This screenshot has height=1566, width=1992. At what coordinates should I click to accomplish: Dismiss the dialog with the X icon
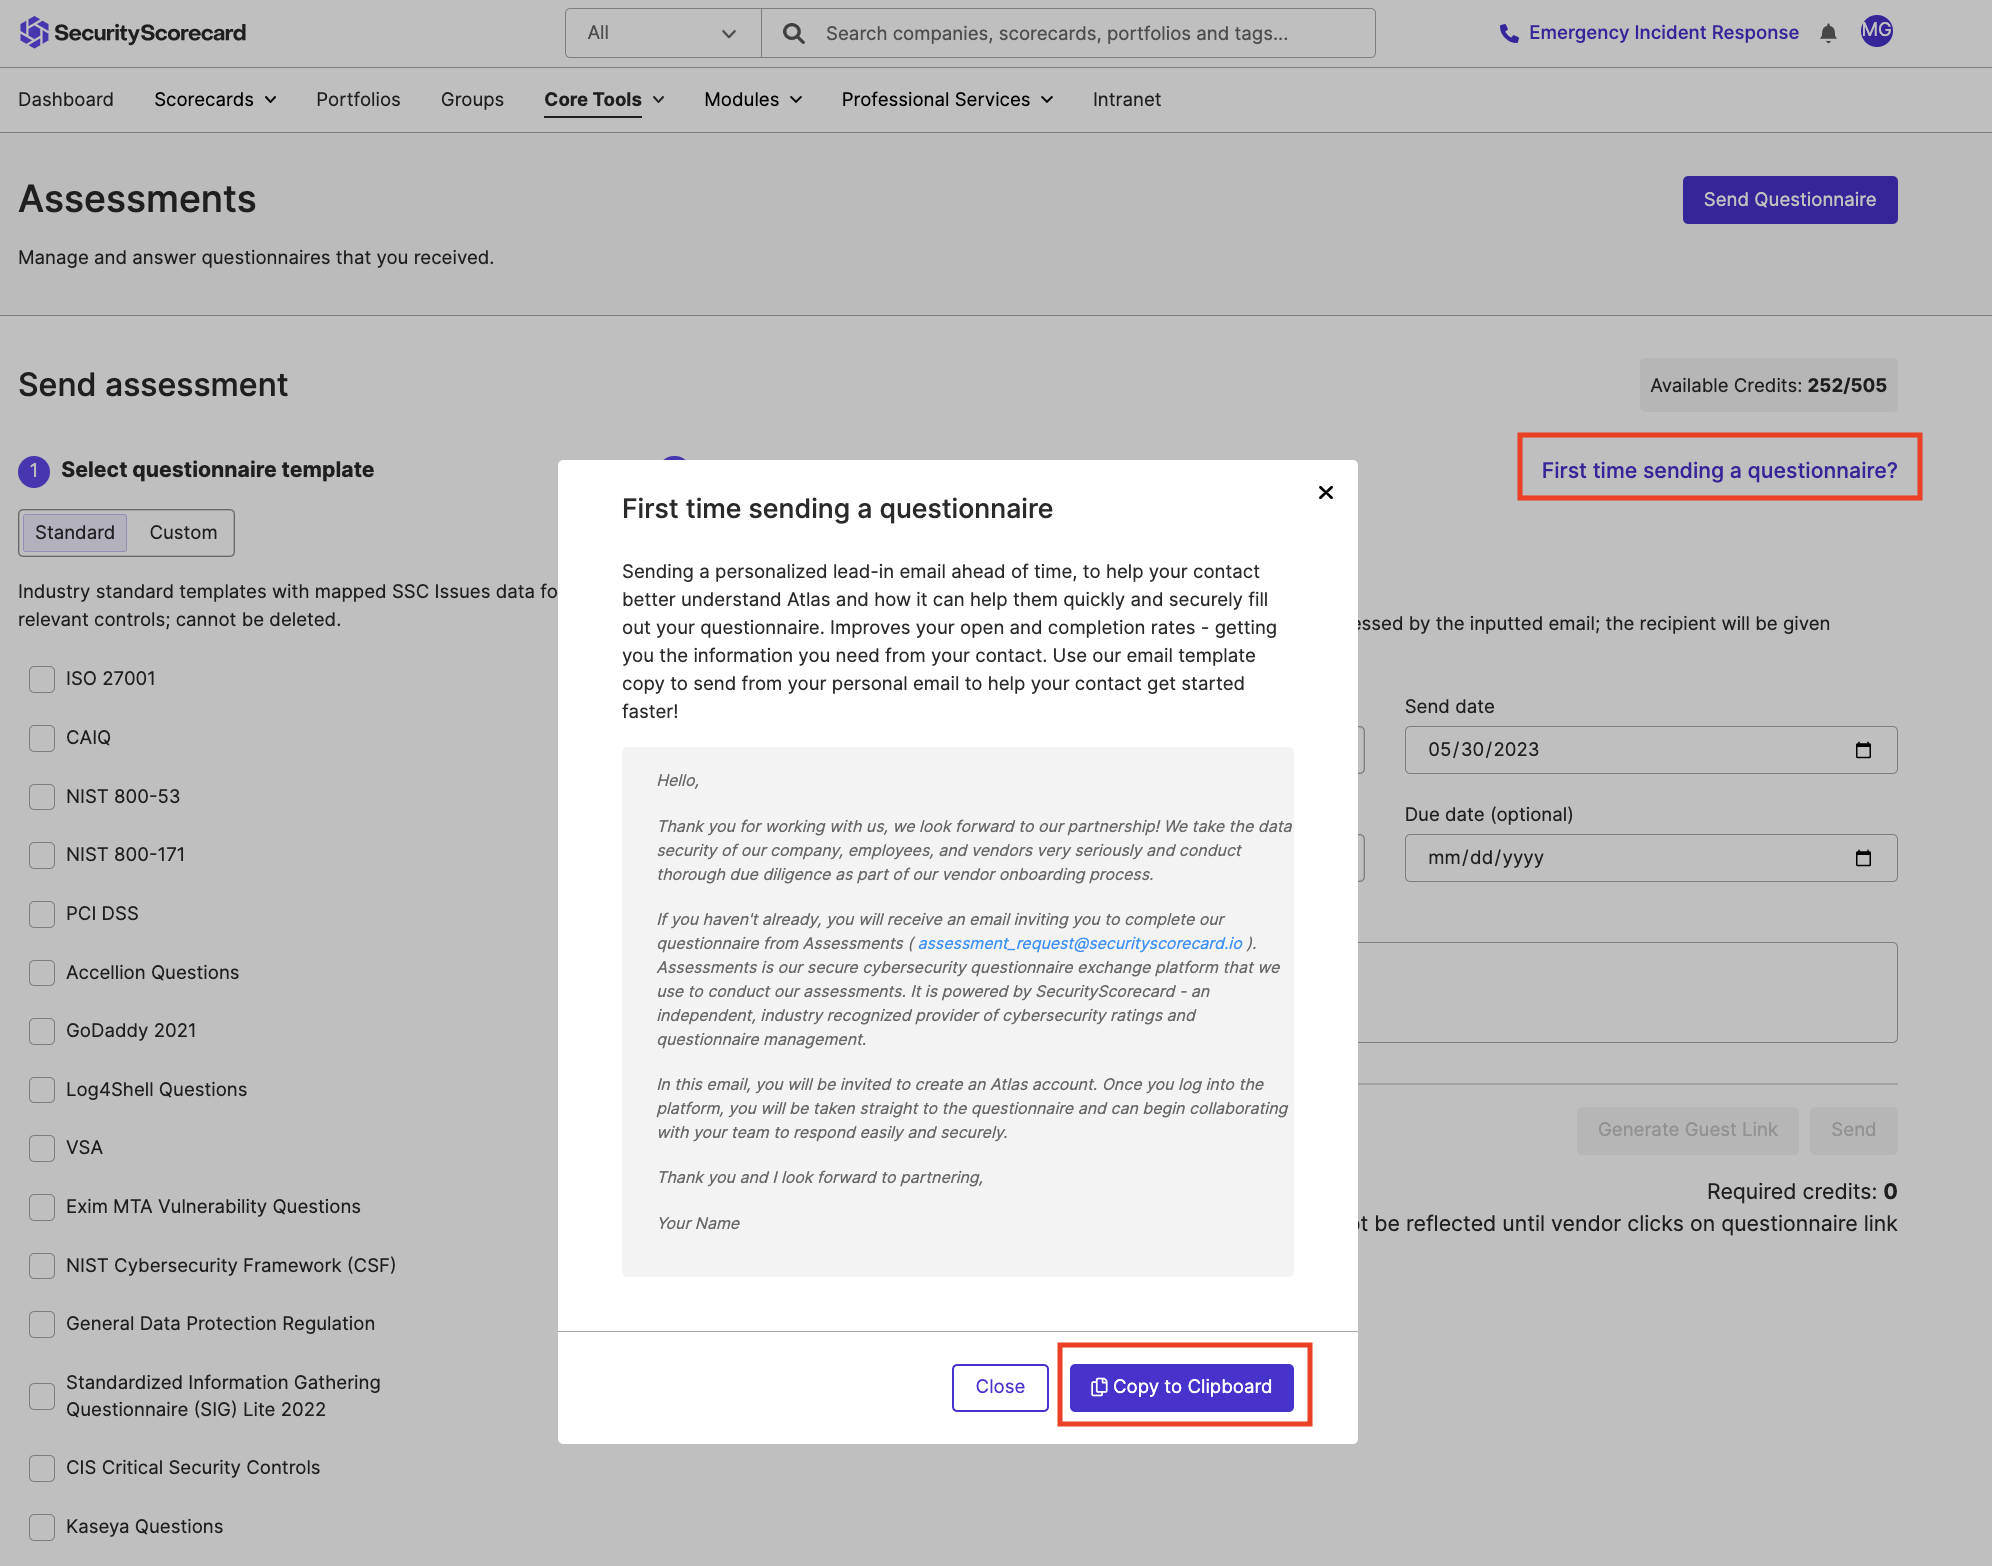(1325, 492)
